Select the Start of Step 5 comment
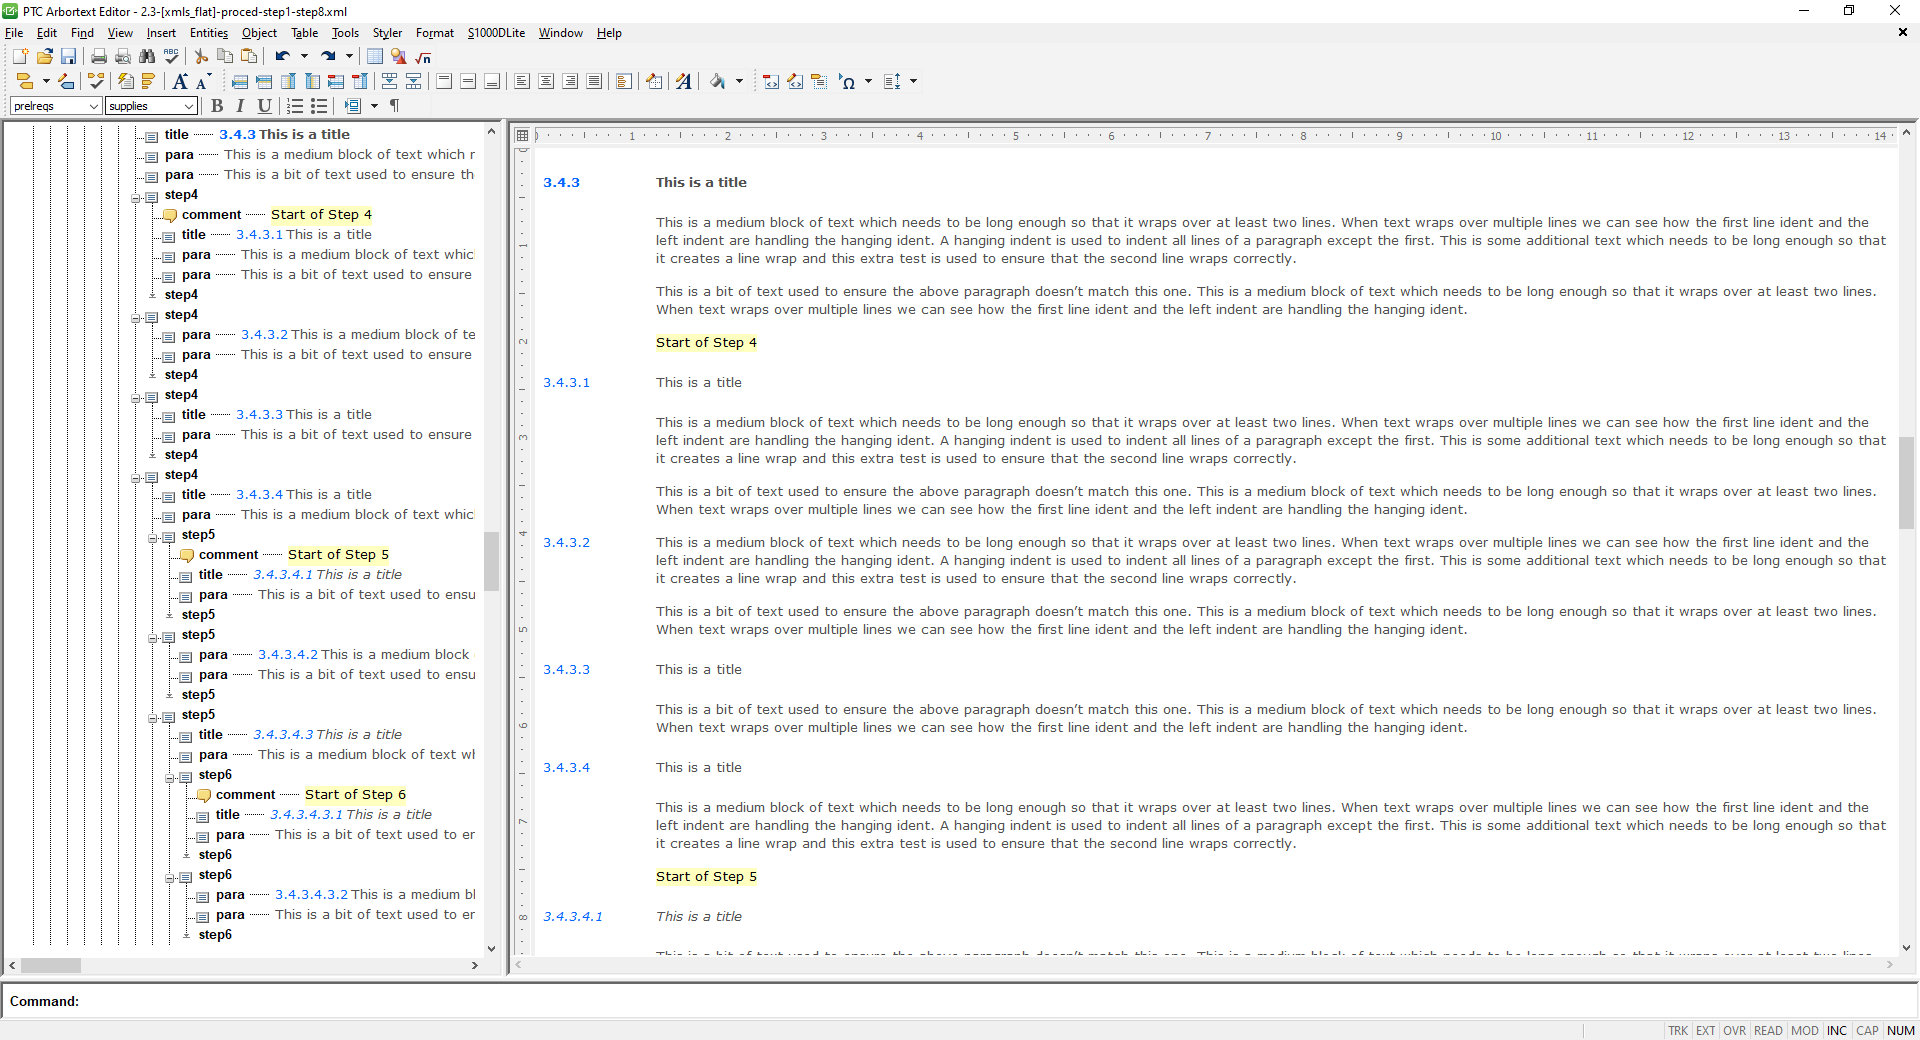This screenshot has width=1920, height=1040. [x=338, y=554]
